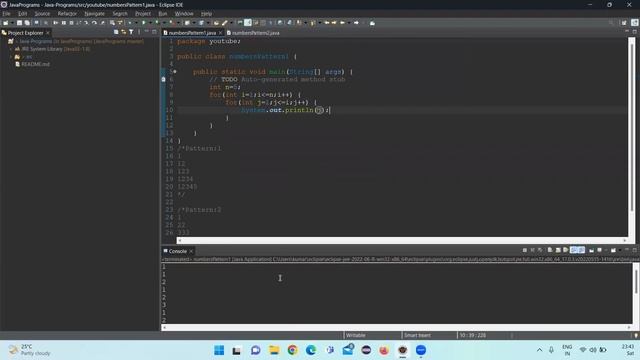640x360 pixels.
Task: Open the Refactor menu
Action: click(67, 13)
